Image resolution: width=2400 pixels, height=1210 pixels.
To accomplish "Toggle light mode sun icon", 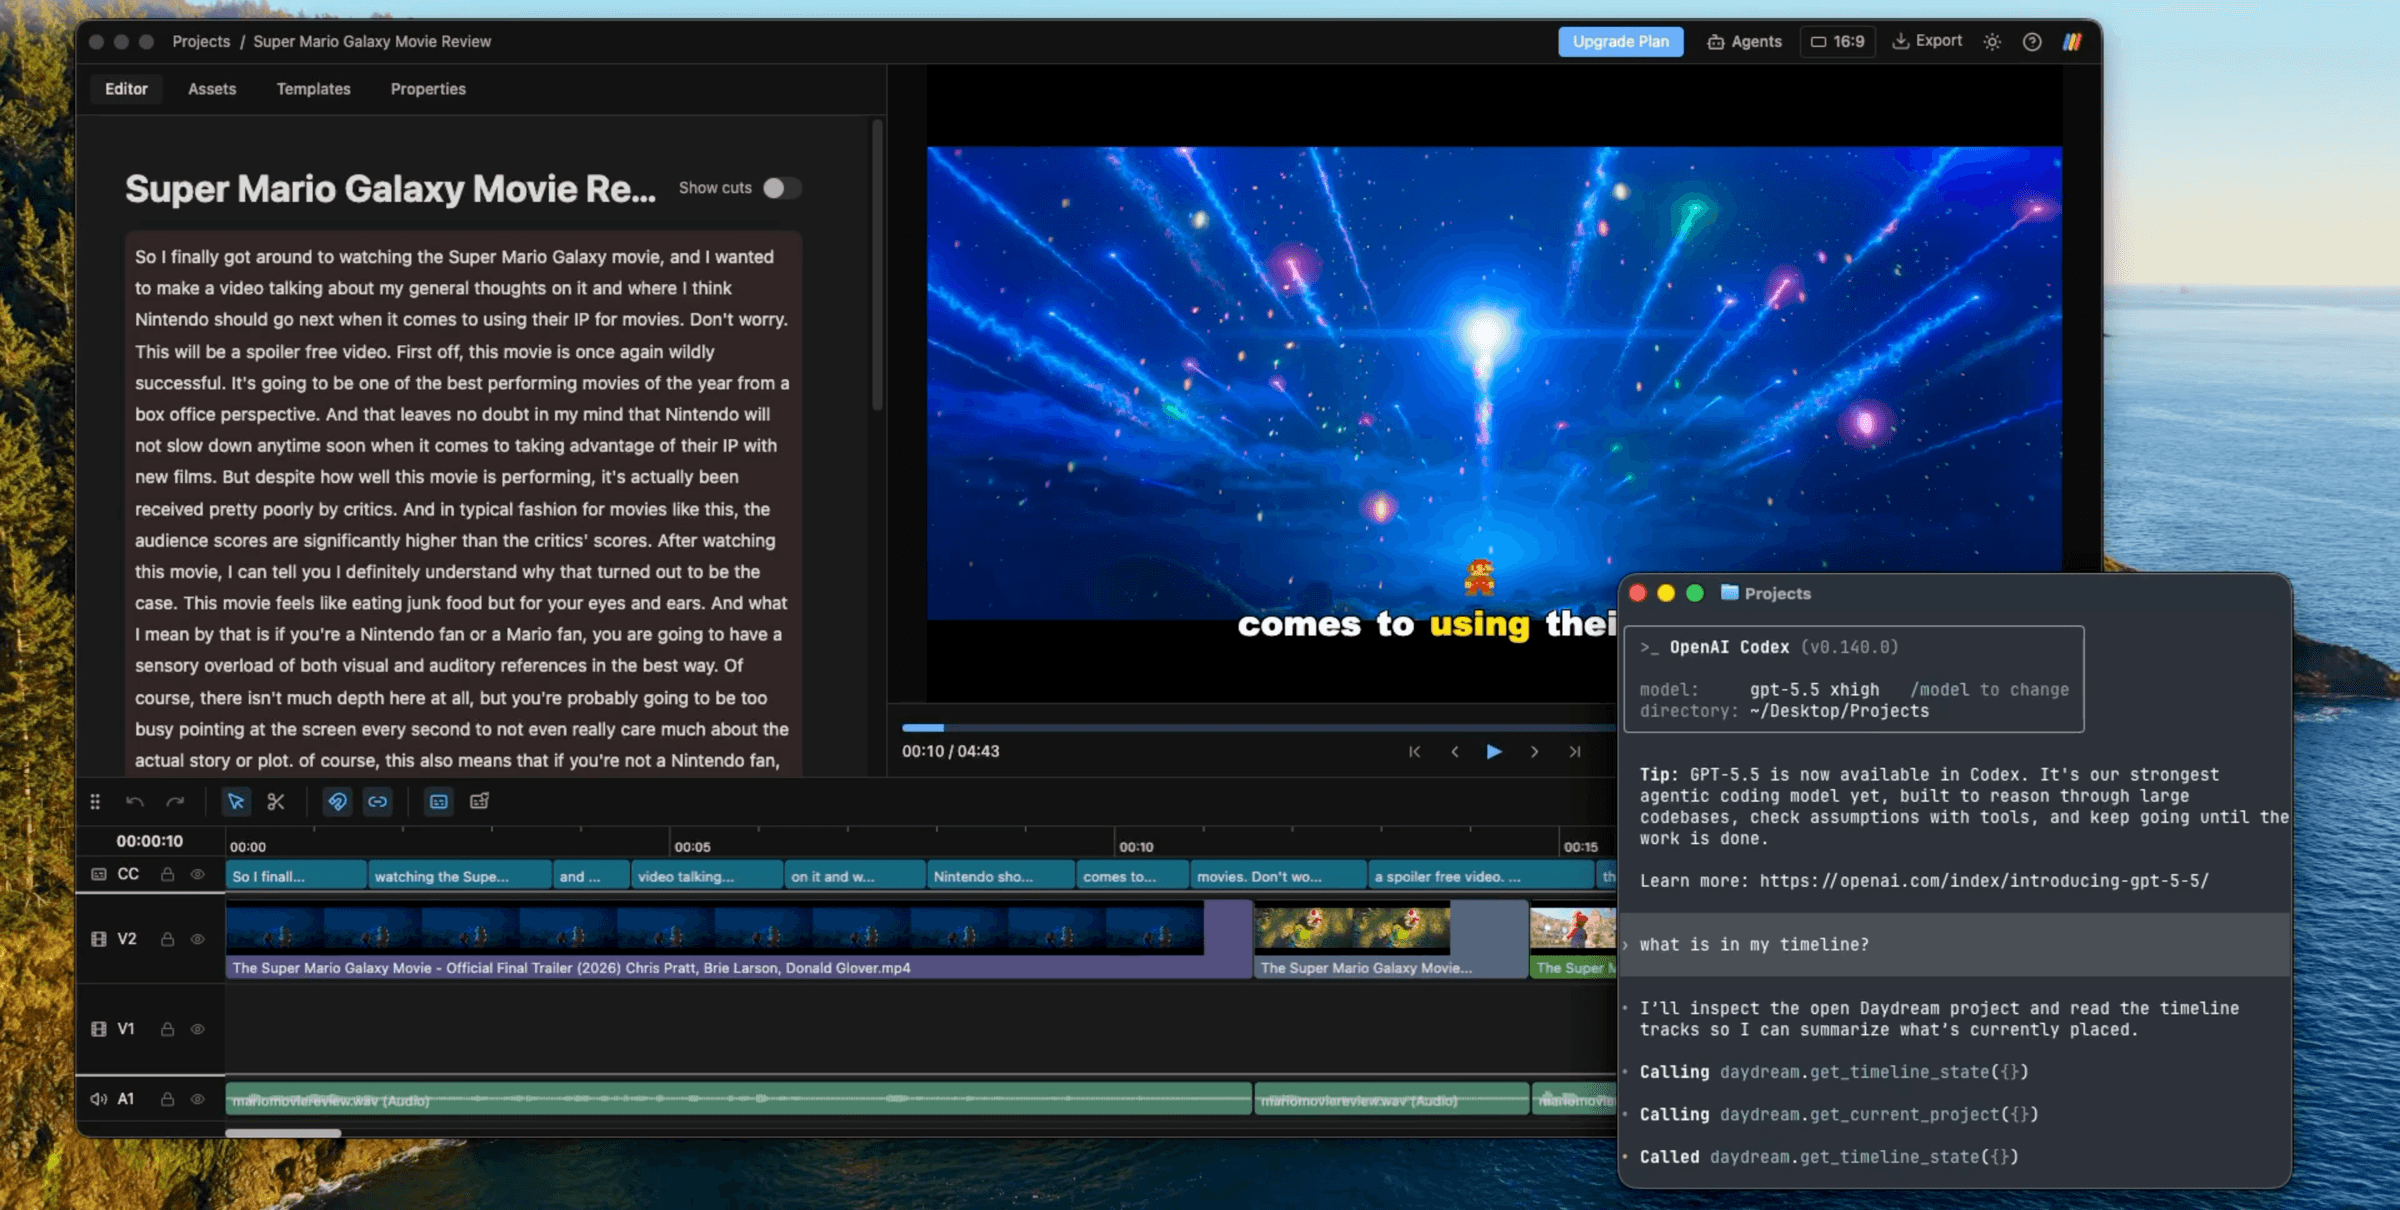I will (1992, 42).
